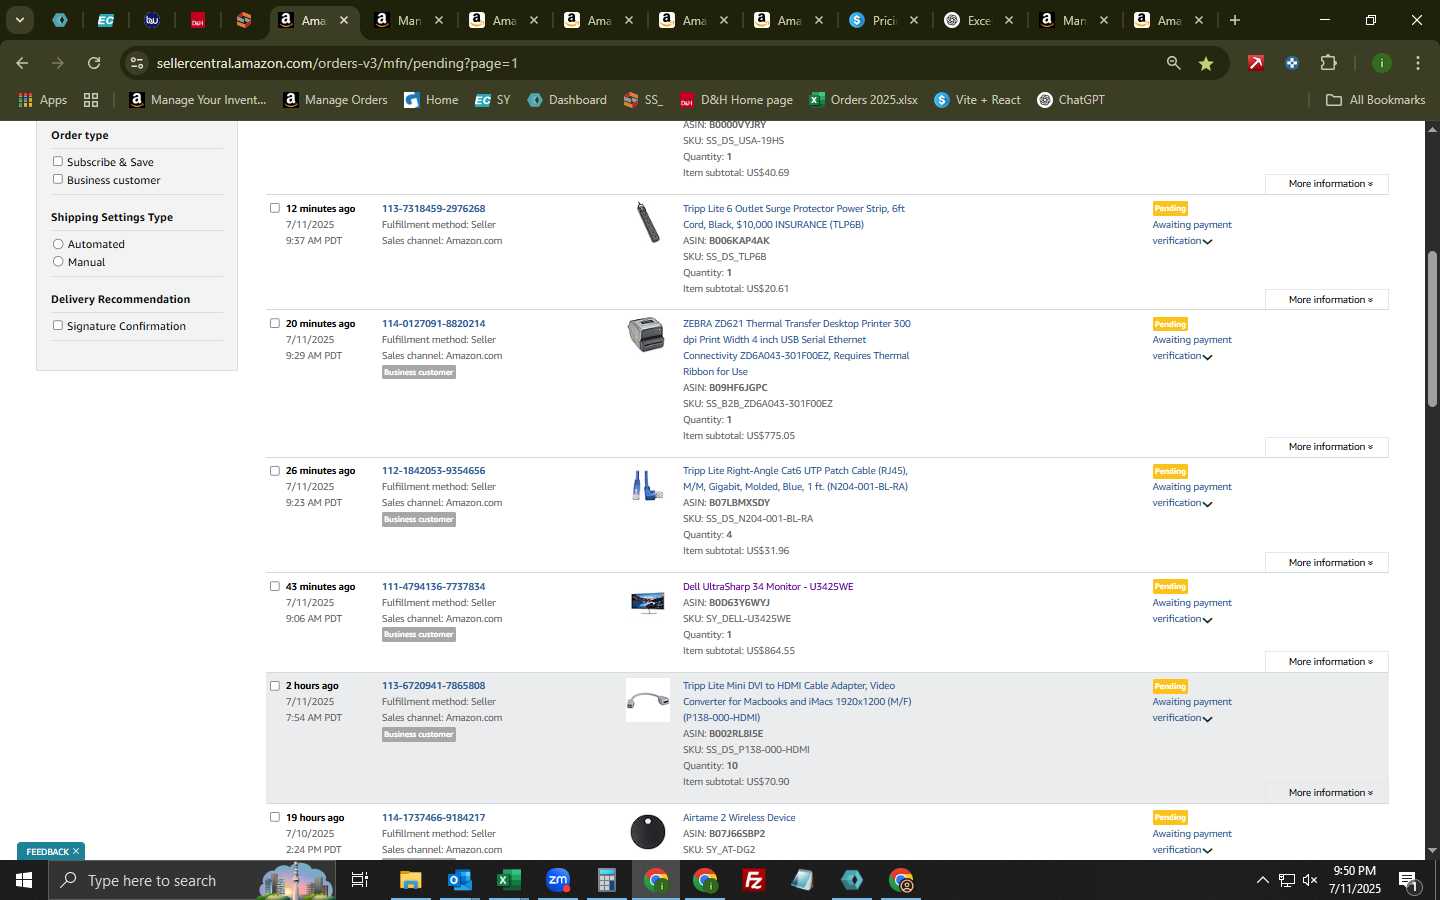This screenshot has width=1440, height=900.
Task: Open Manage Orders bookmark
Action: click(335, 100)
